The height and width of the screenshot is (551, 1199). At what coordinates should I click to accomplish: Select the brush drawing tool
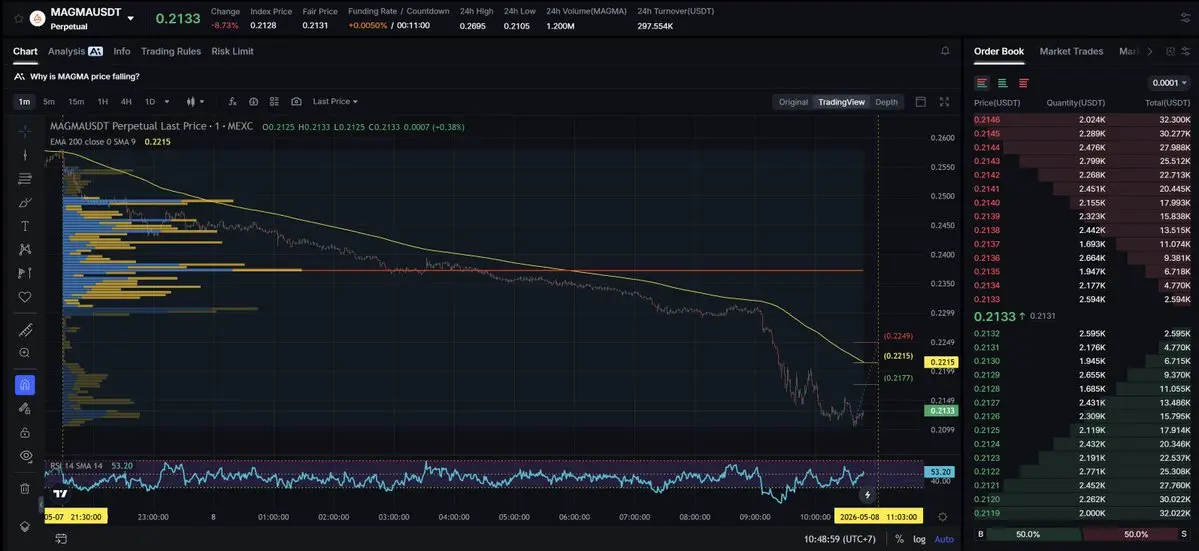pyautogui.click(x=24, y=203)
